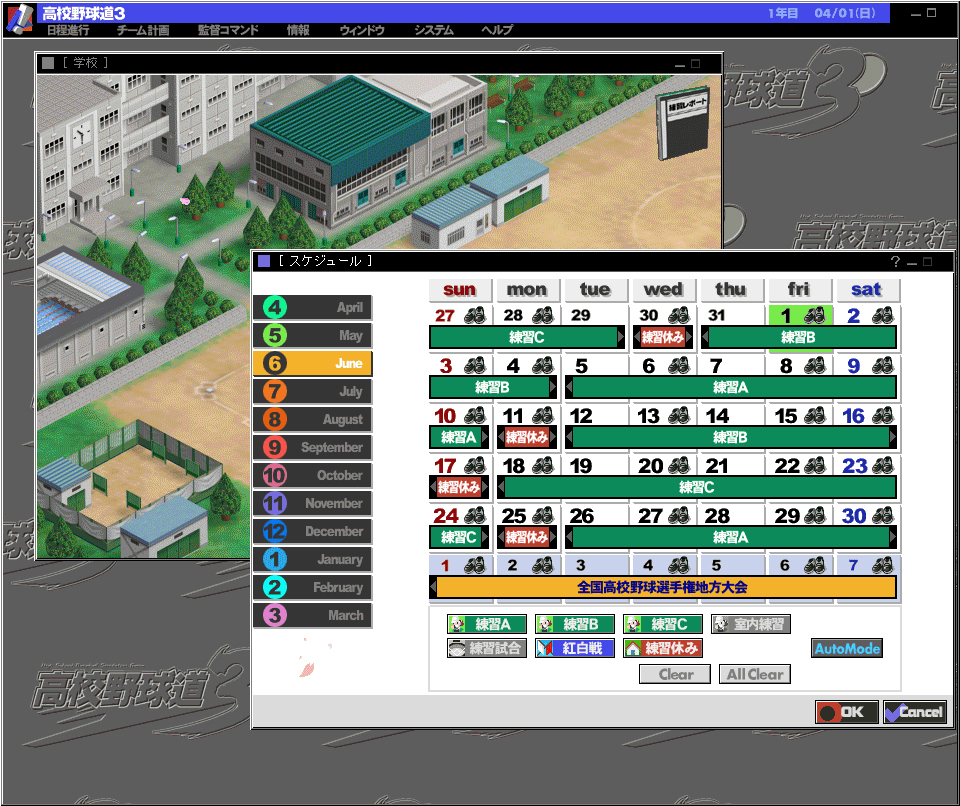The width and height of the screenshot is (960, 806).
Task: Select the 練習休み rest day button
Action: point(662,648)
